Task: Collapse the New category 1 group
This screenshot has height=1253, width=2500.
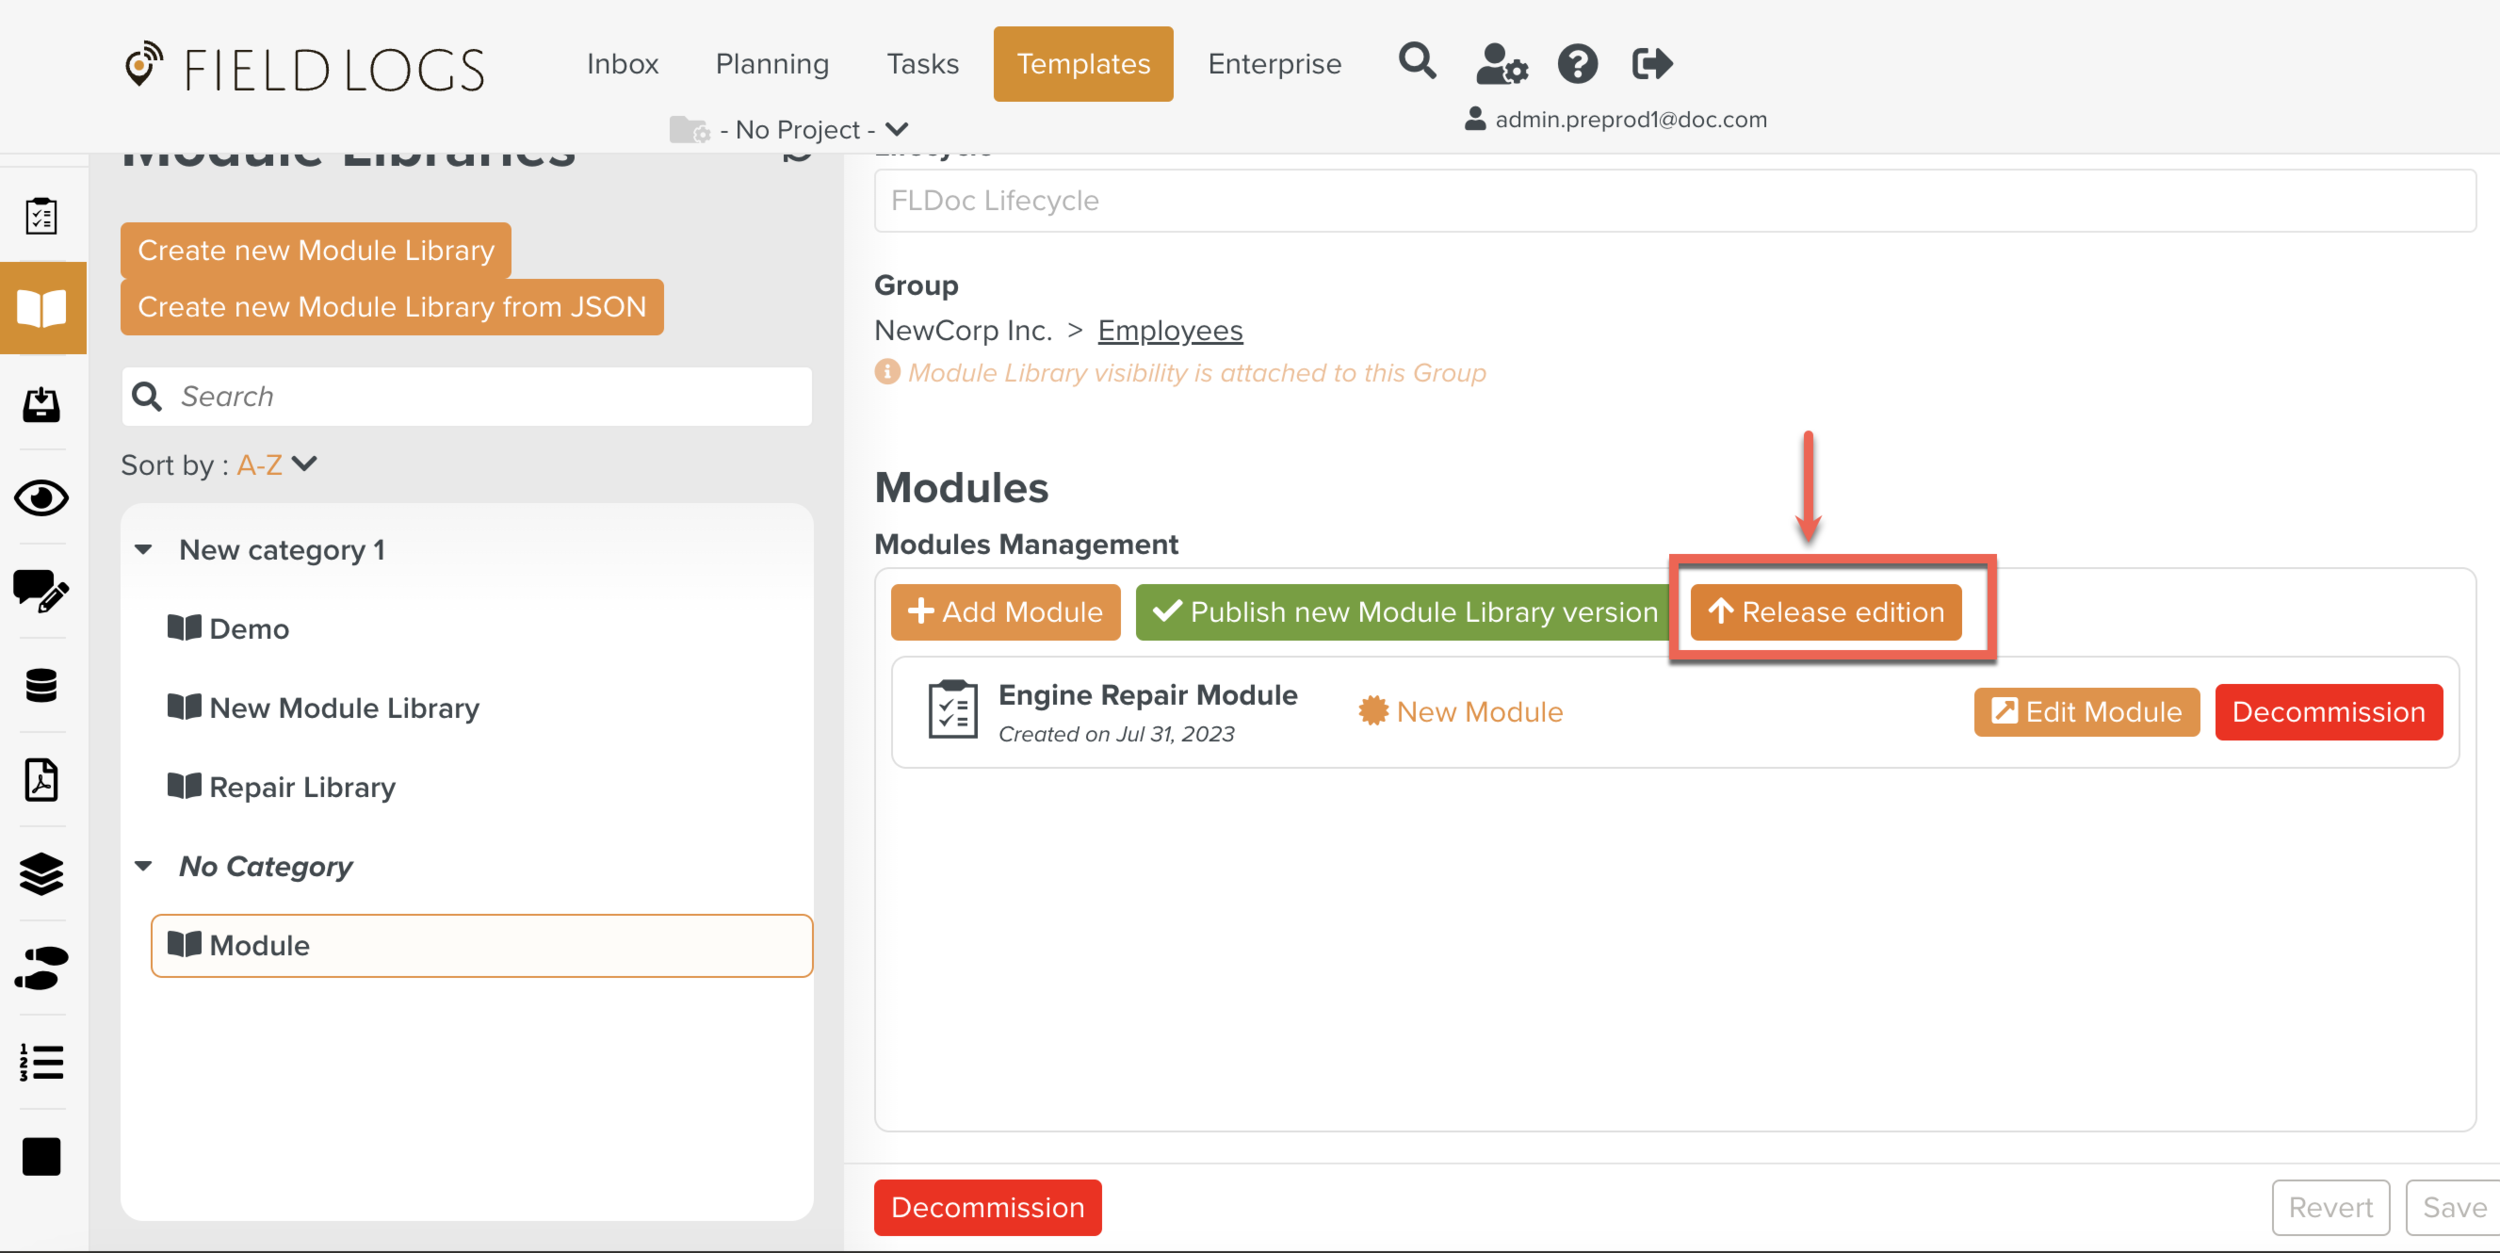Action: click(144, 550)
